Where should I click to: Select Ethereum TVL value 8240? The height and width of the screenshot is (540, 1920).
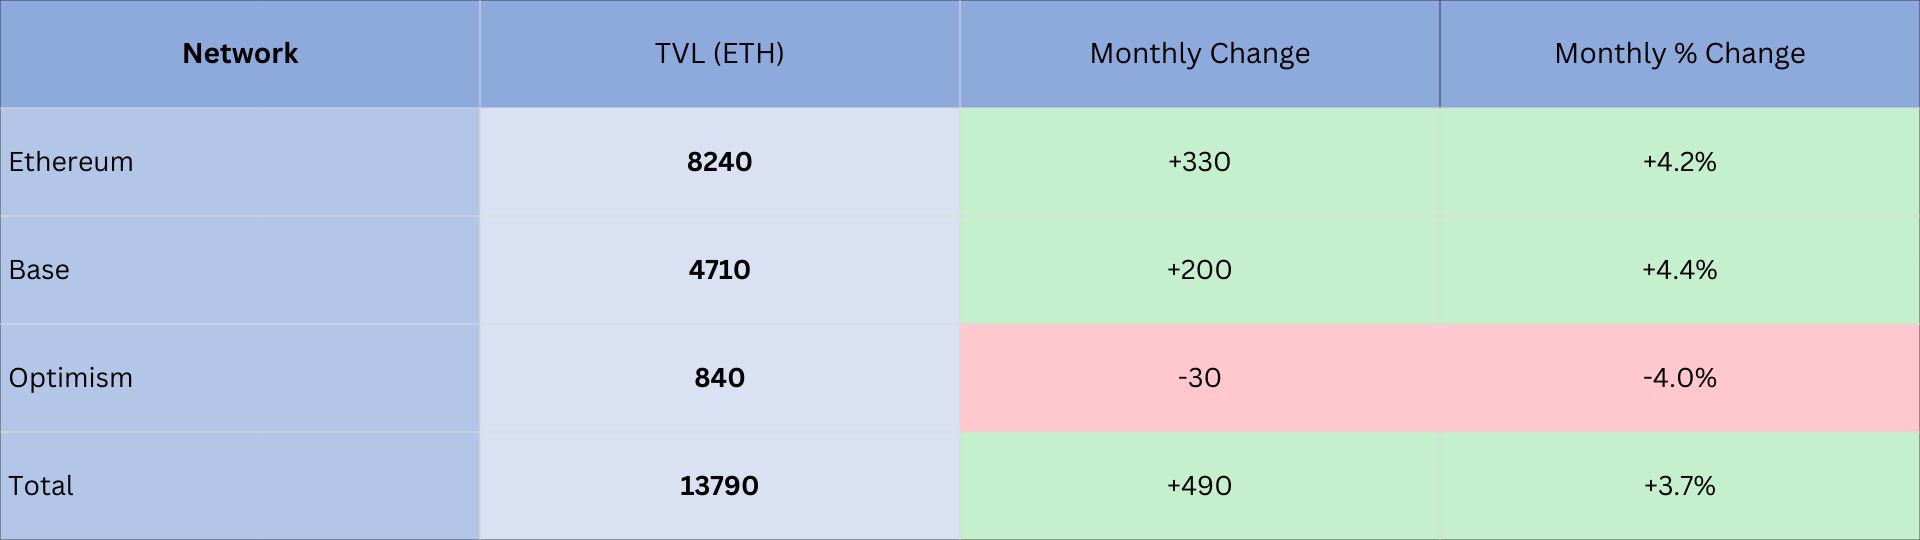pyautogui.click(x=719, y=162)
